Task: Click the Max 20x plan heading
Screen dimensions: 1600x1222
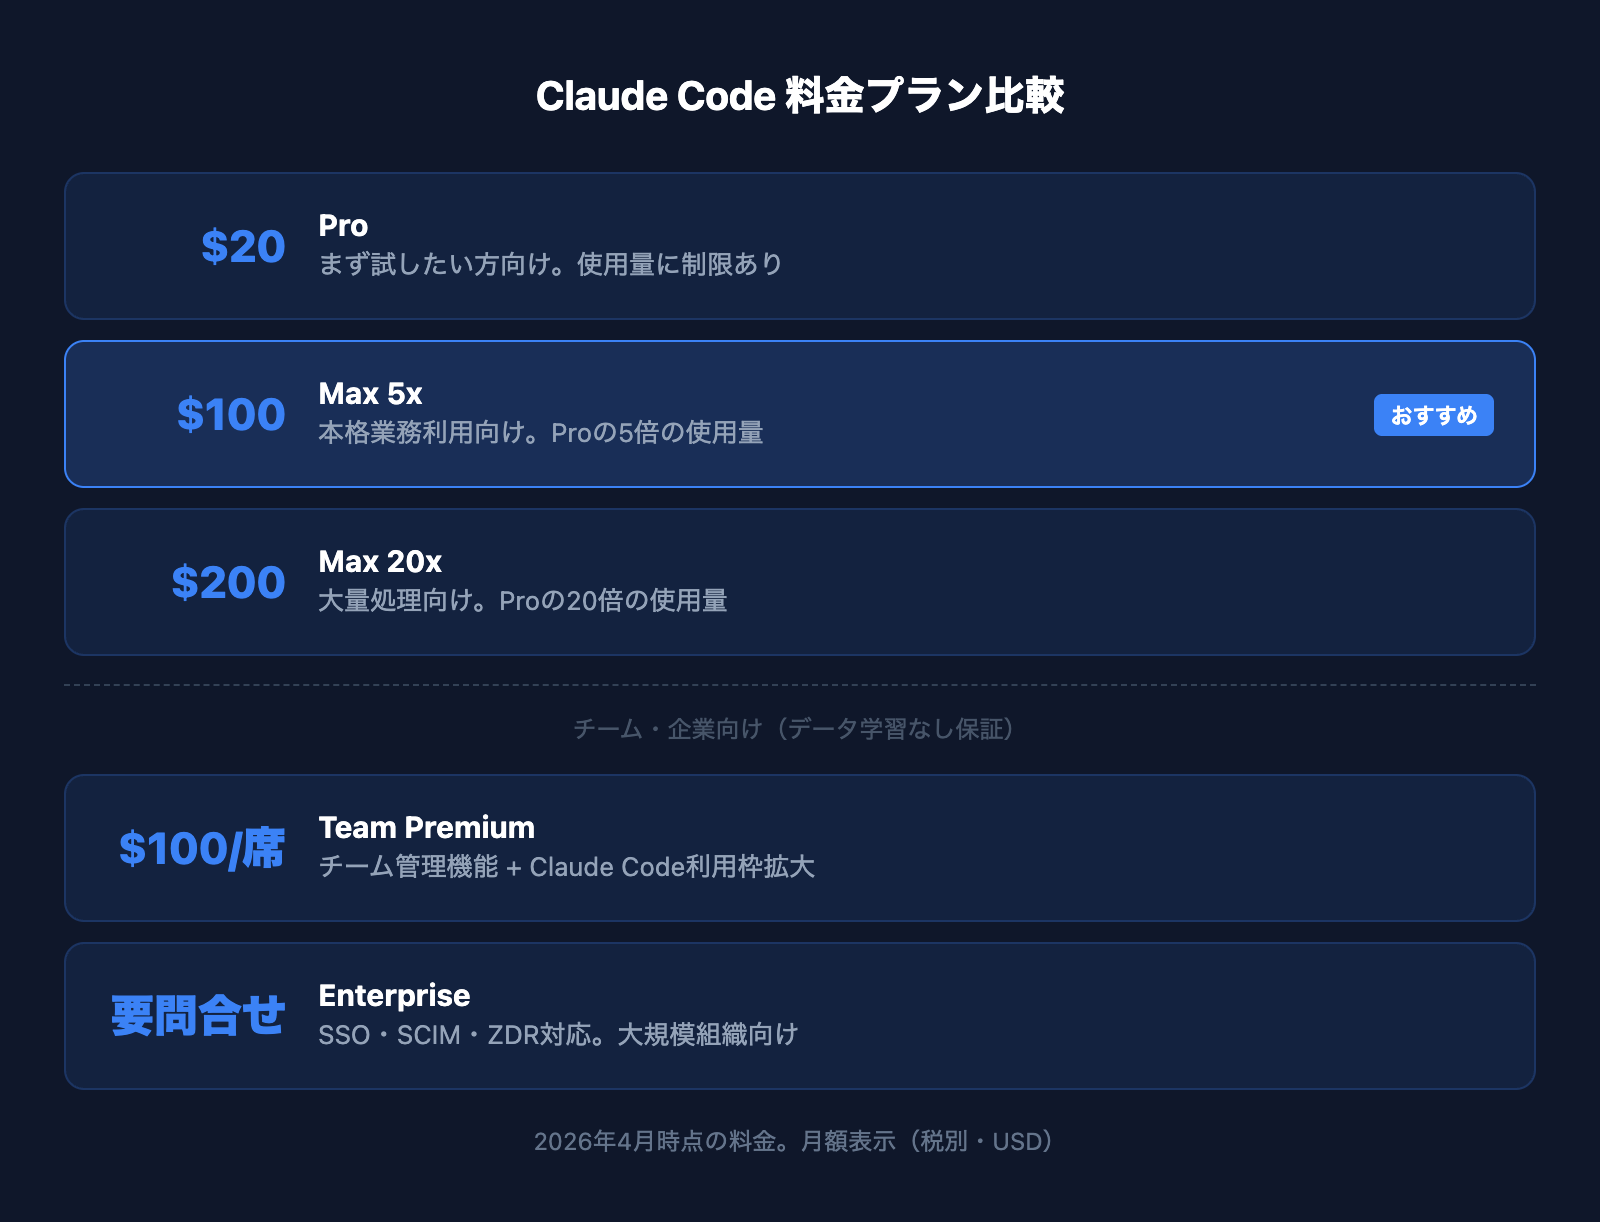Action: 380,562
